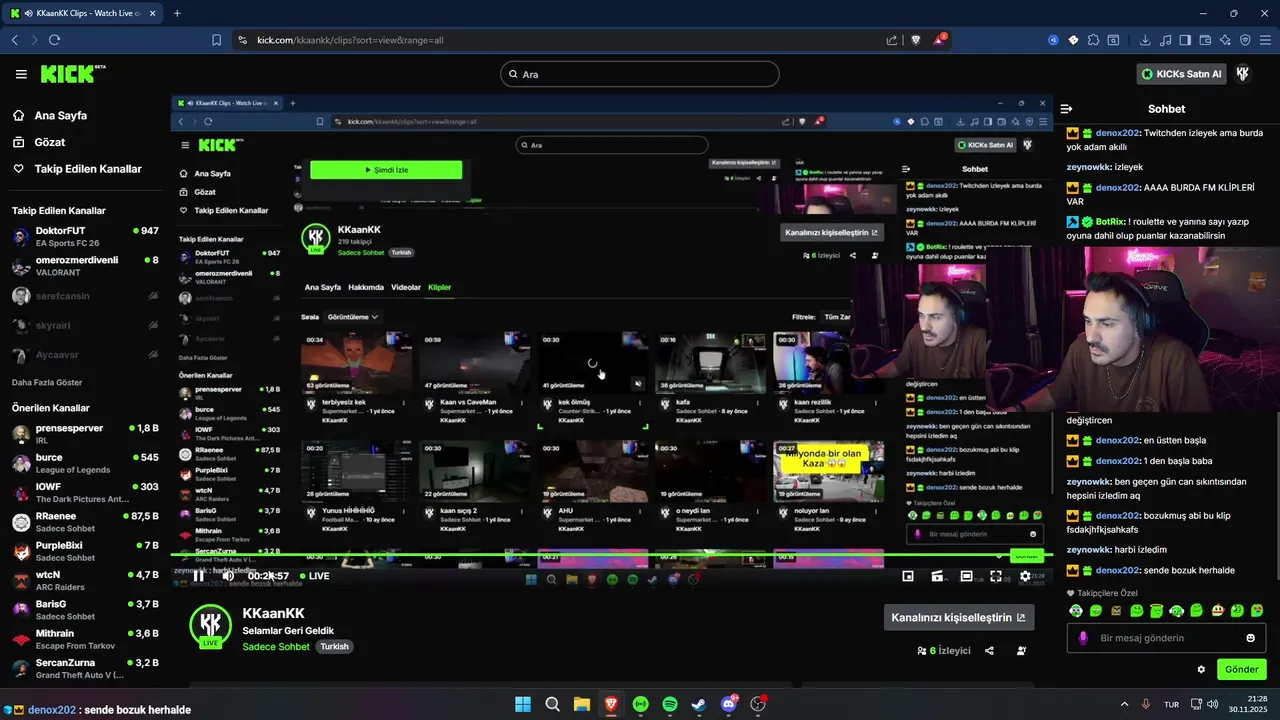Toggle theater mode in the player
Screen dimensions: 1280x720
(x=966, y=576)
